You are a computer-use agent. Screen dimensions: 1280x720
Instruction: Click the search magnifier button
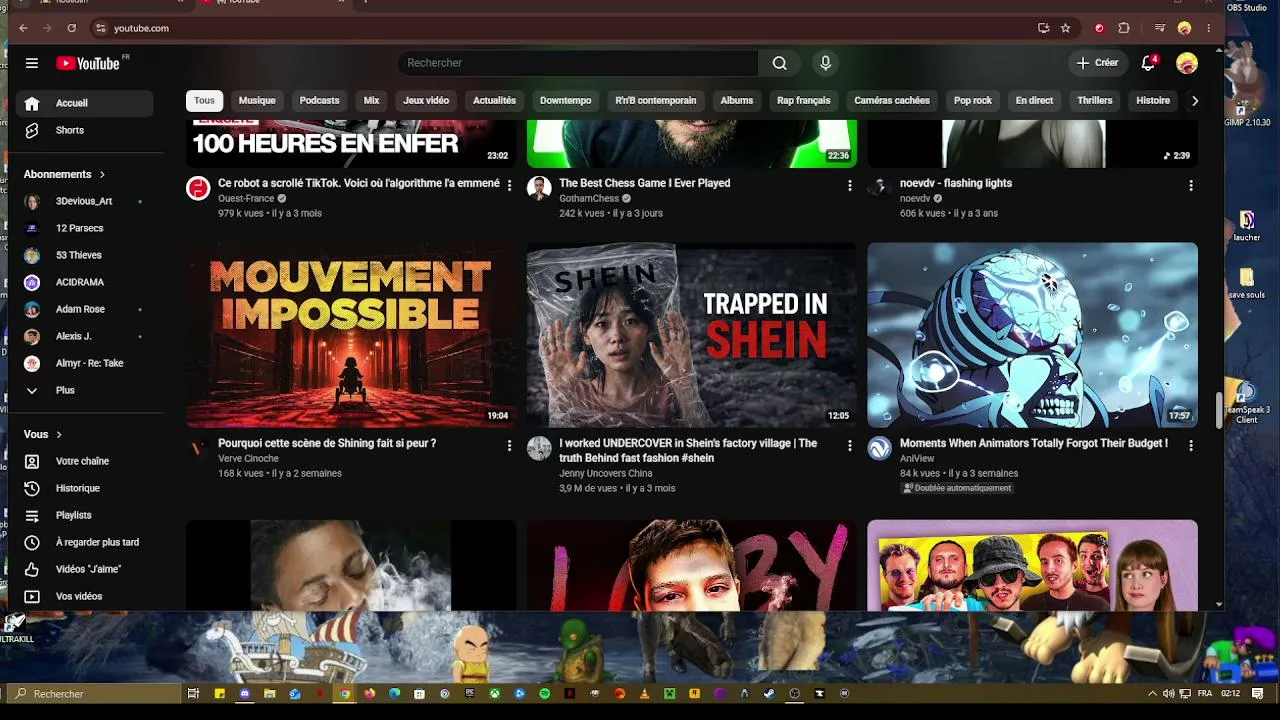coord(779,63)
